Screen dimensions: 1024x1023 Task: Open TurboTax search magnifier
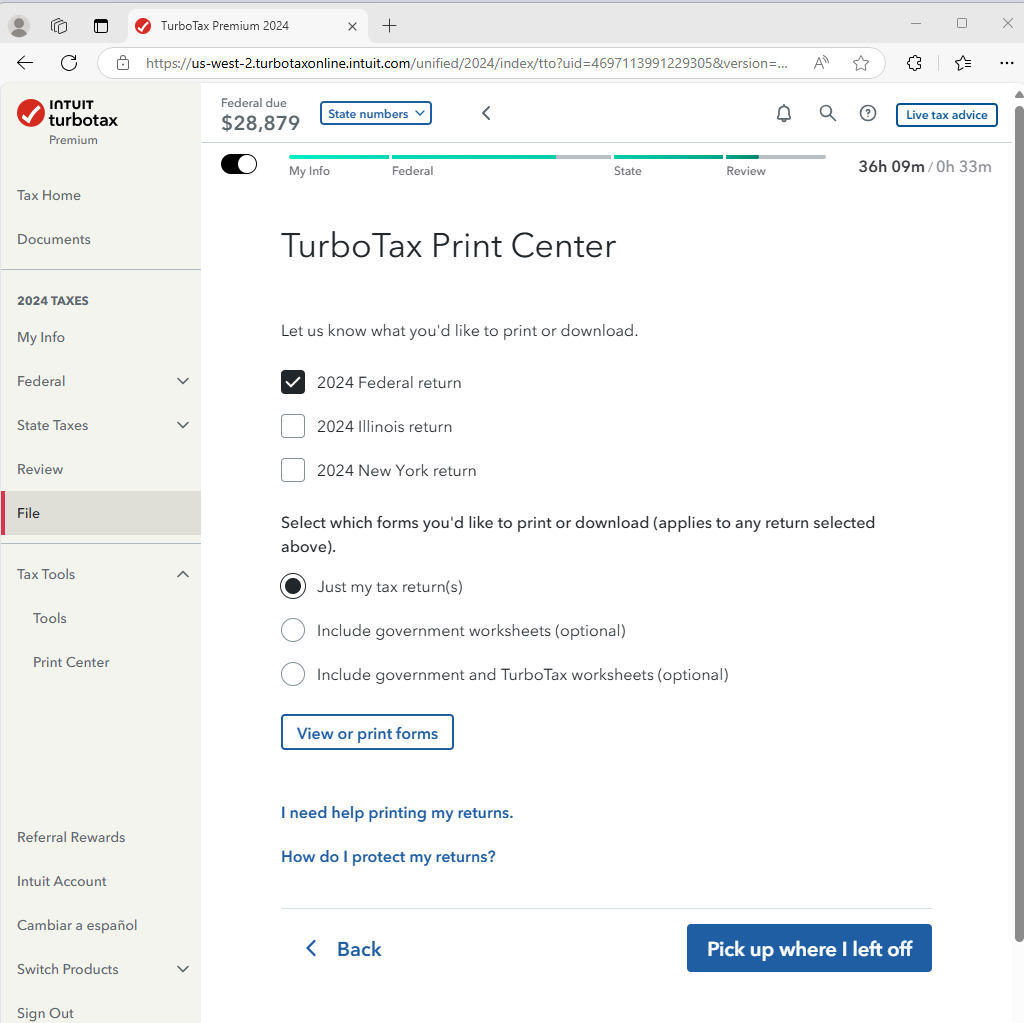827,113
